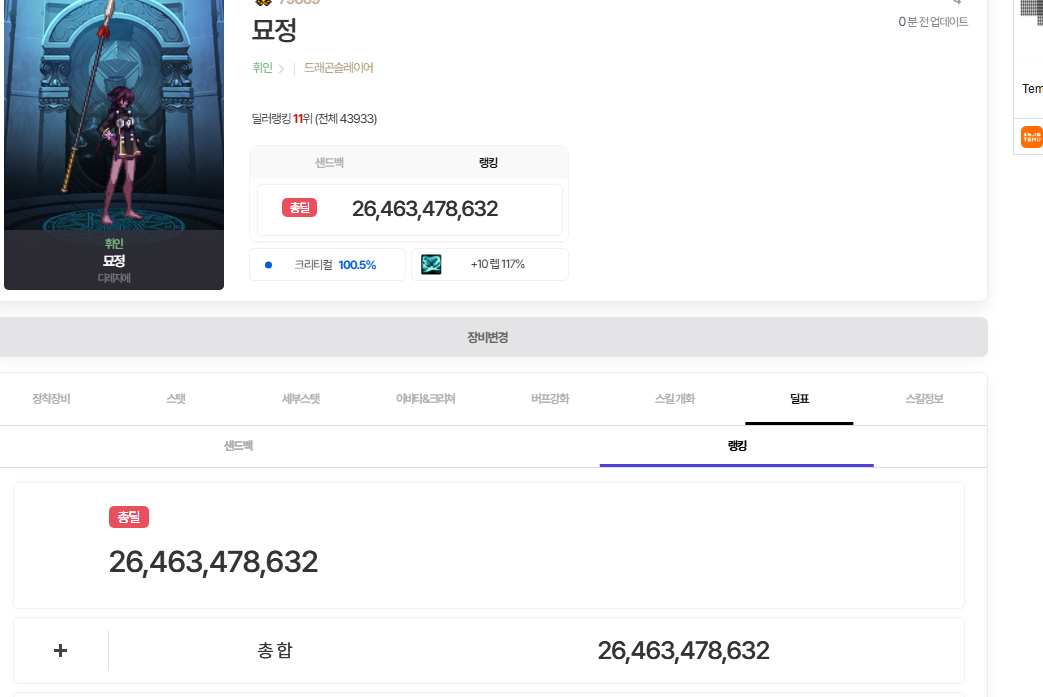The image size is (1043, 697).
Task: Select the 딜표 tab
Action: (x=799, y=399)
